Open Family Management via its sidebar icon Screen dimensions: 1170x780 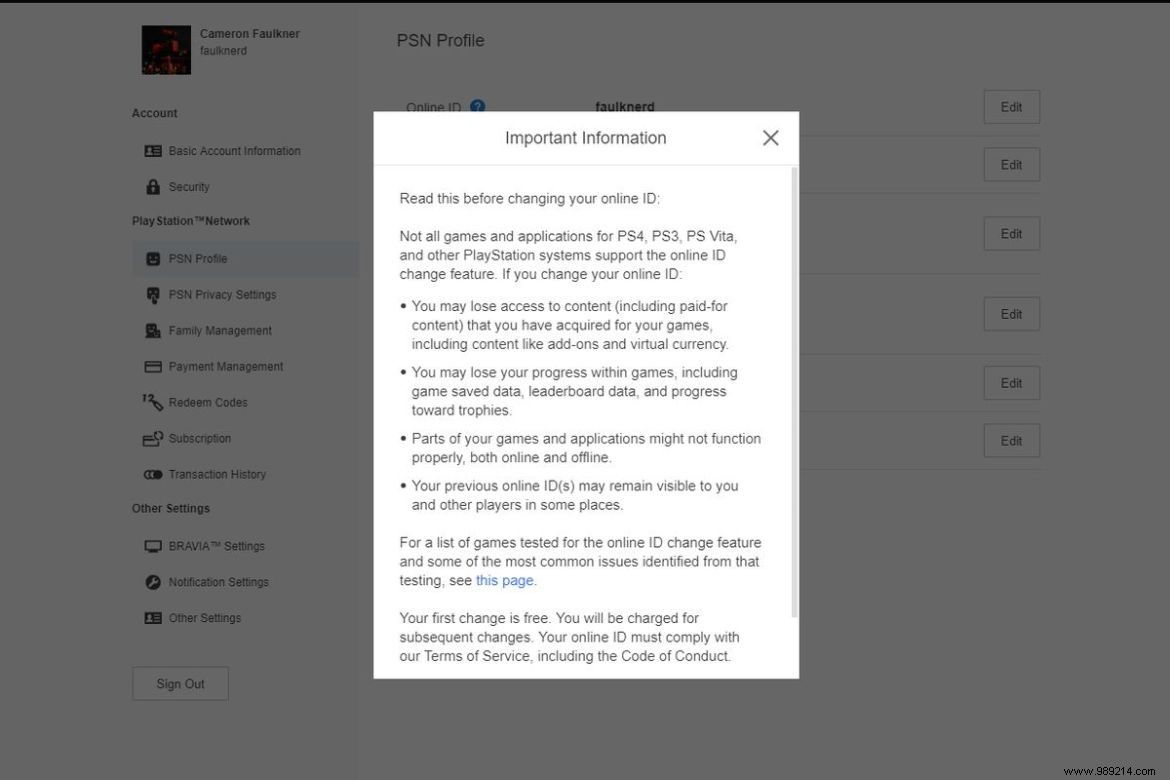[x=152, y=330]
